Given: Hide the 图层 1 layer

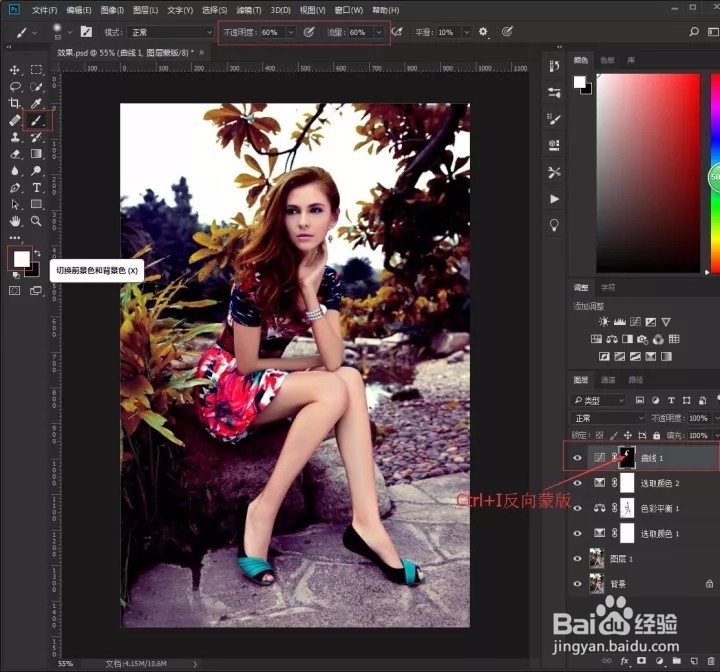Looking at the screenshot, I should point(577,559).
